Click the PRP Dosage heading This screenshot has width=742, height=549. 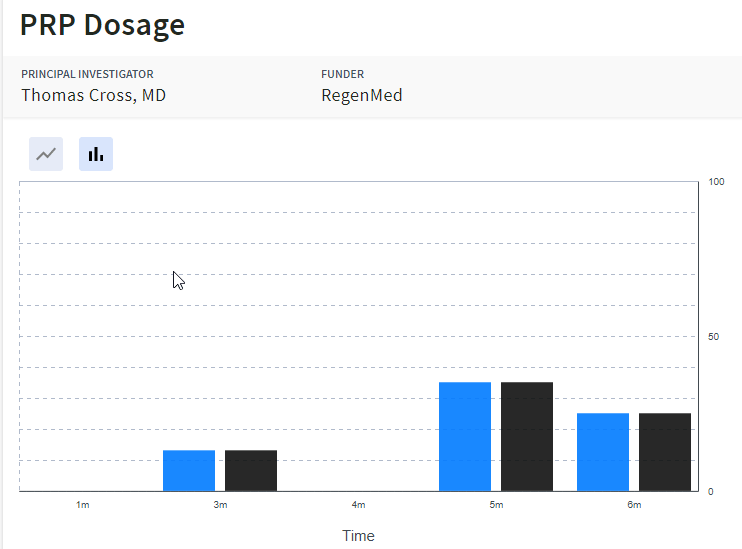point(102,25)
